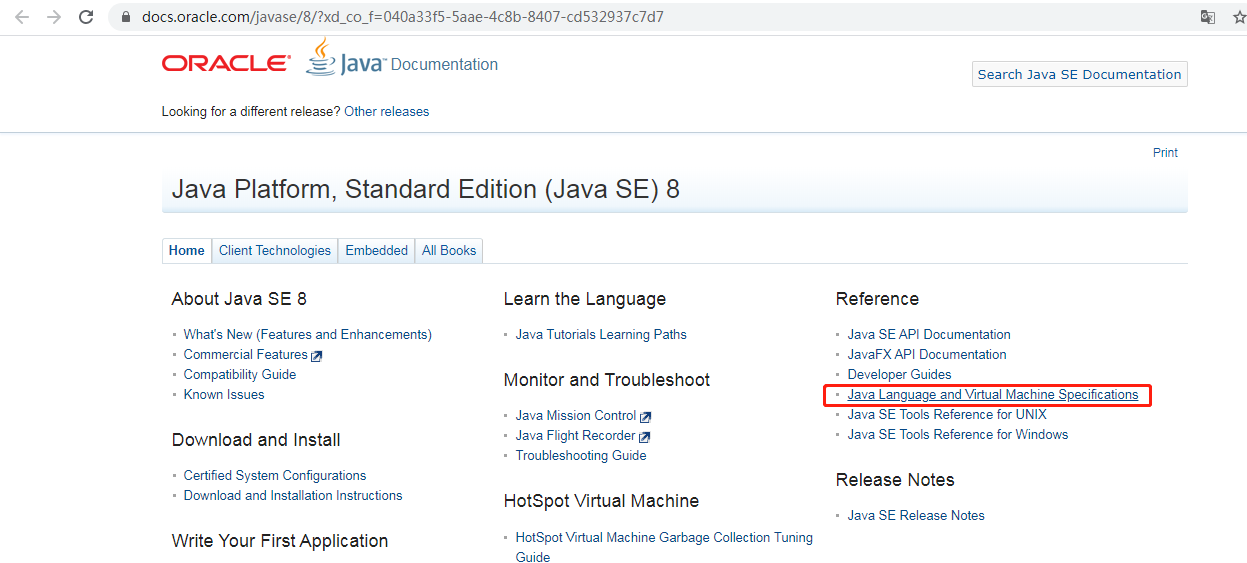Image resolution: width=1247 pixels, height=563 pixels.
Task: Click the About Java SE 8 heading
Action: pyautogui.click(x=239, y=299)
